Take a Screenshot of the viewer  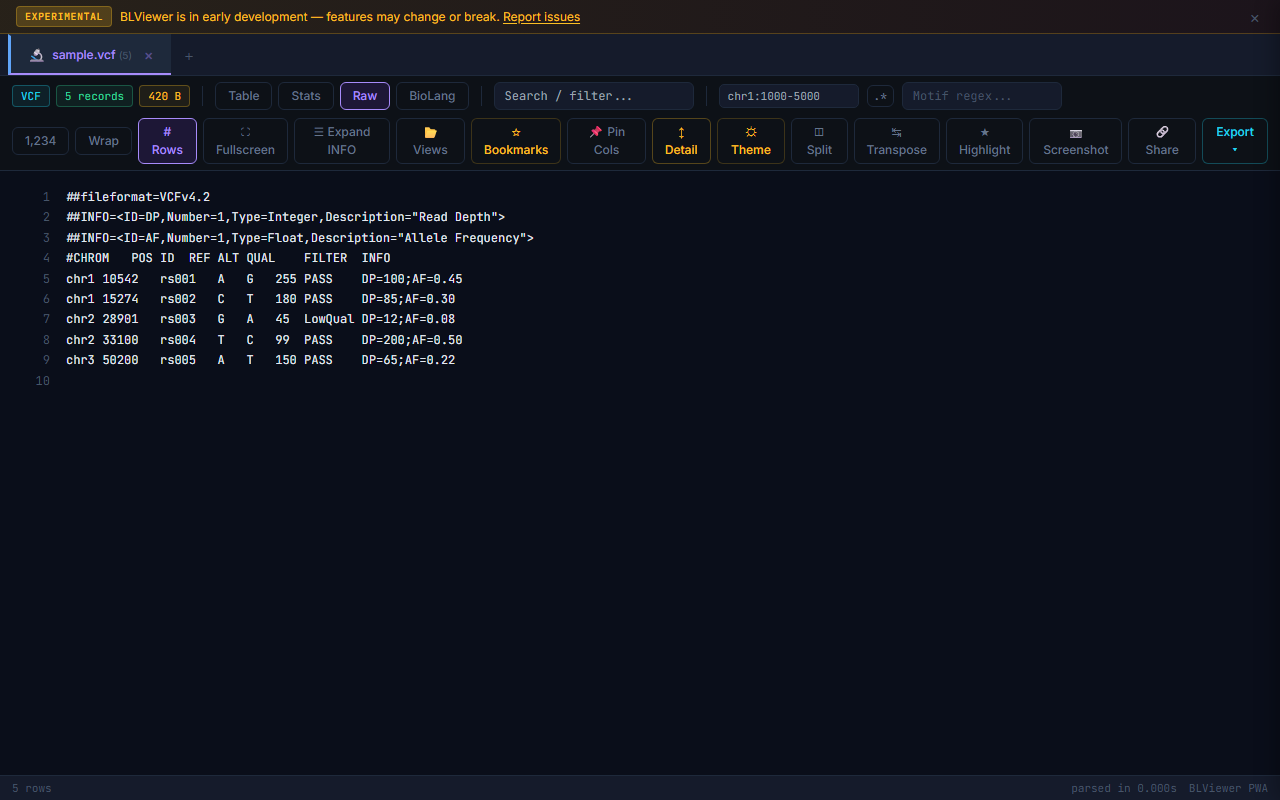(x=1076, y=141)
